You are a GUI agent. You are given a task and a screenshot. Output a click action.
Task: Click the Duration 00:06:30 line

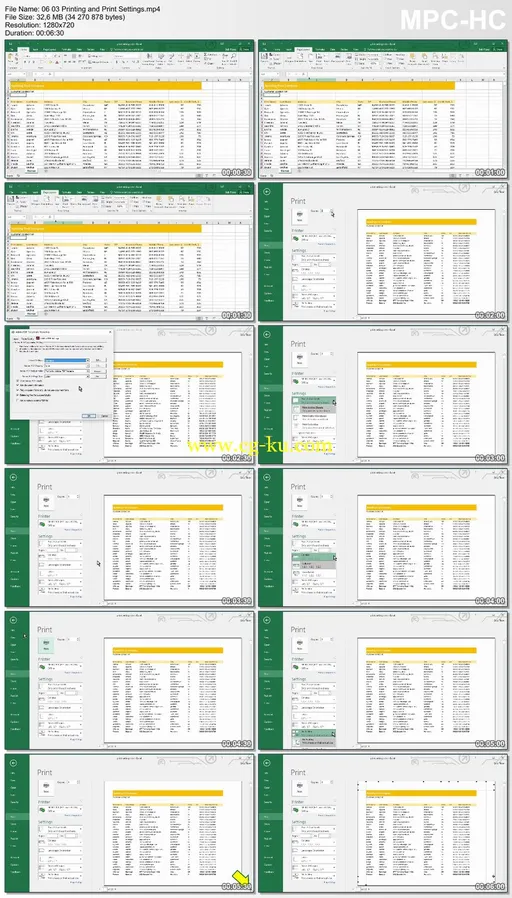(x=35, y=33)
